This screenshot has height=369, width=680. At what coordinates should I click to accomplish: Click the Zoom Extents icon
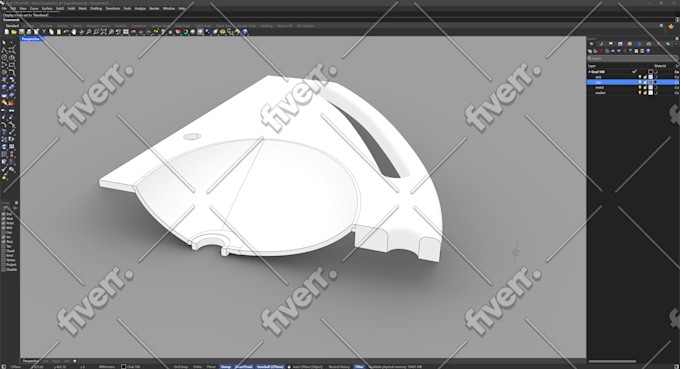(104, 32)
